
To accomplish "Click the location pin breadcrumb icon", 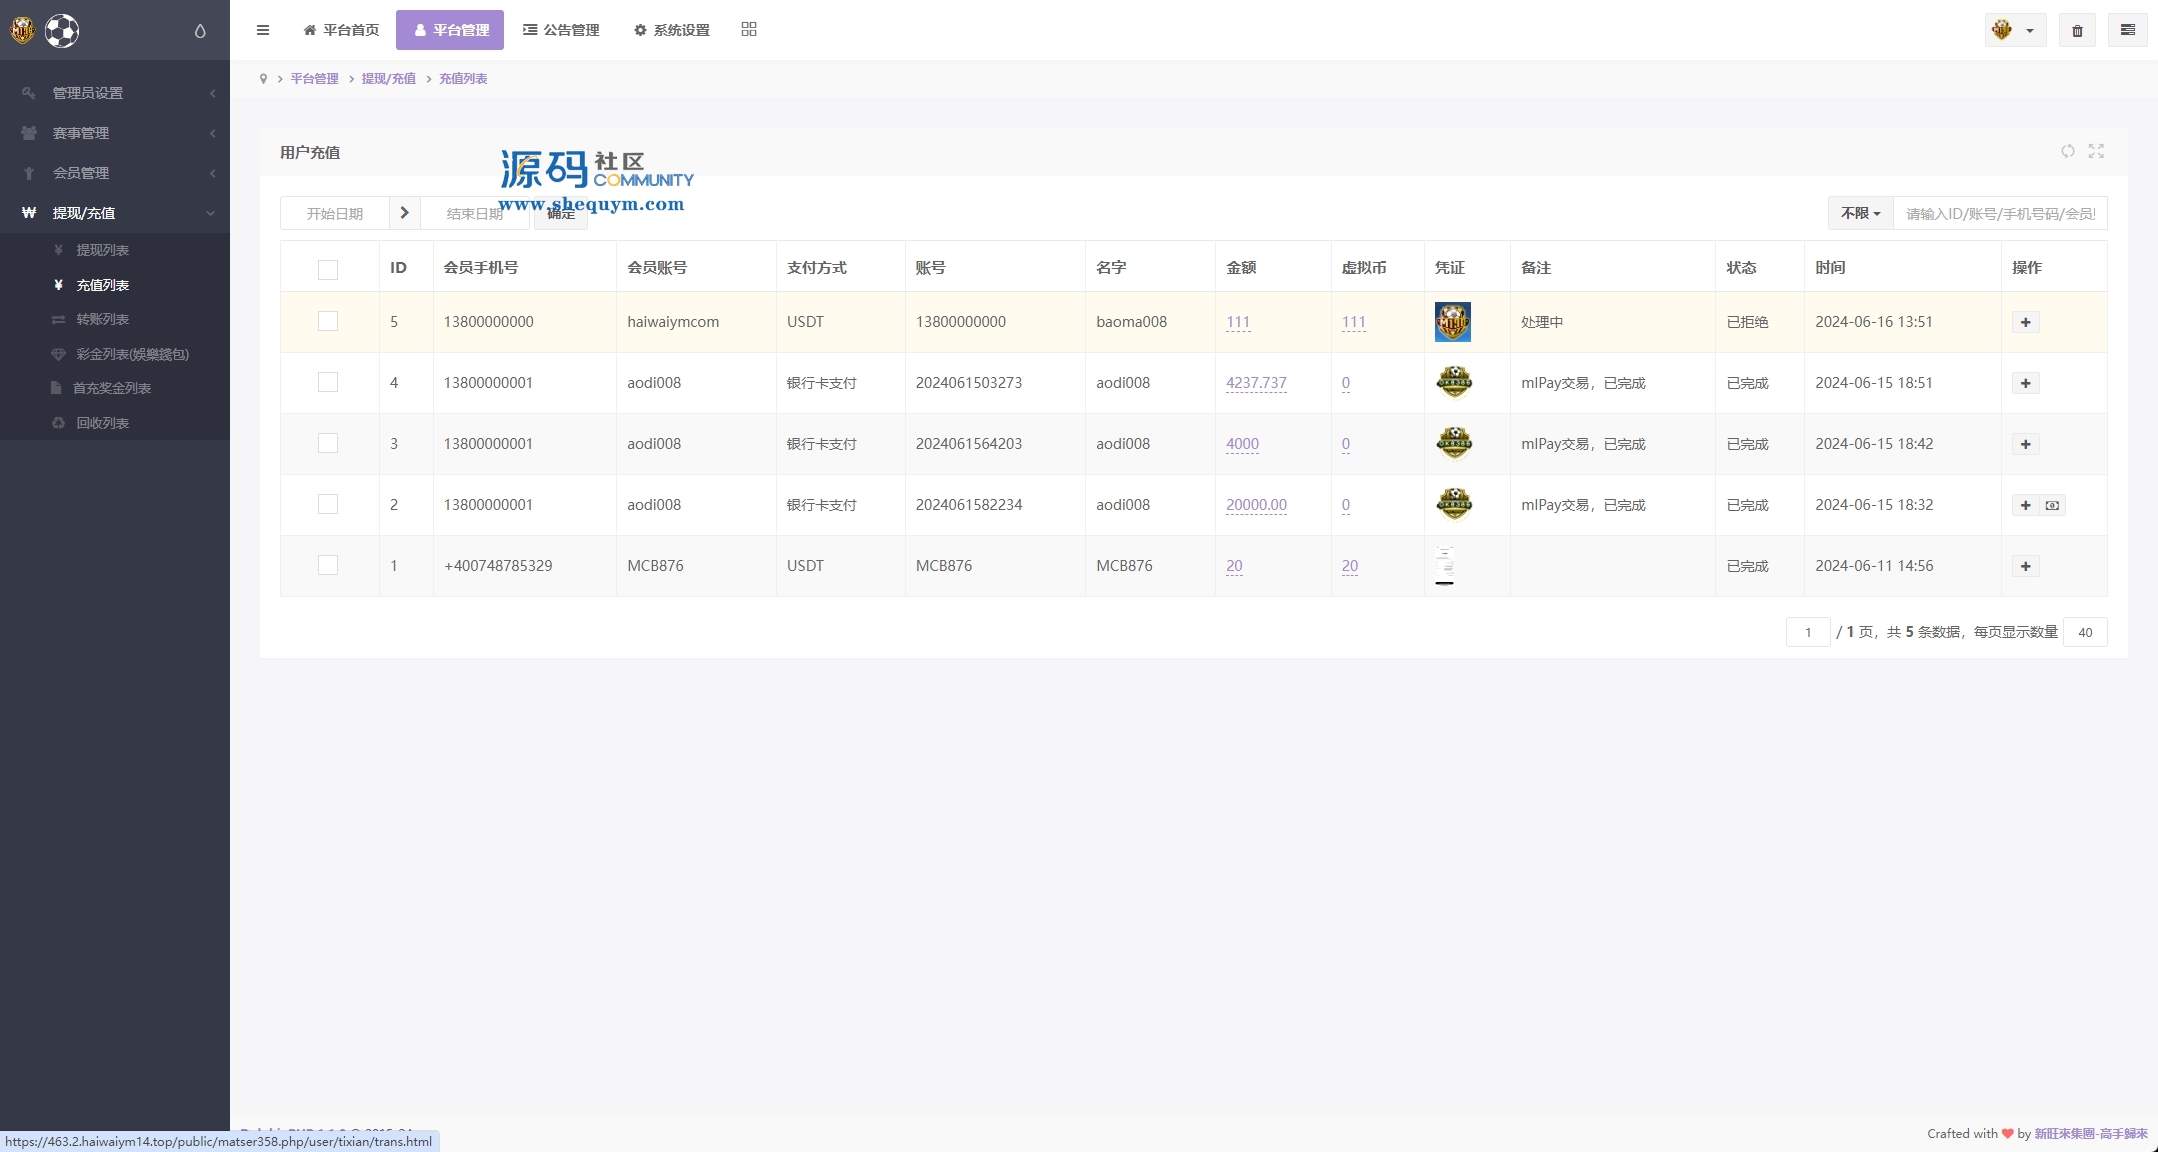I will 263,79.
